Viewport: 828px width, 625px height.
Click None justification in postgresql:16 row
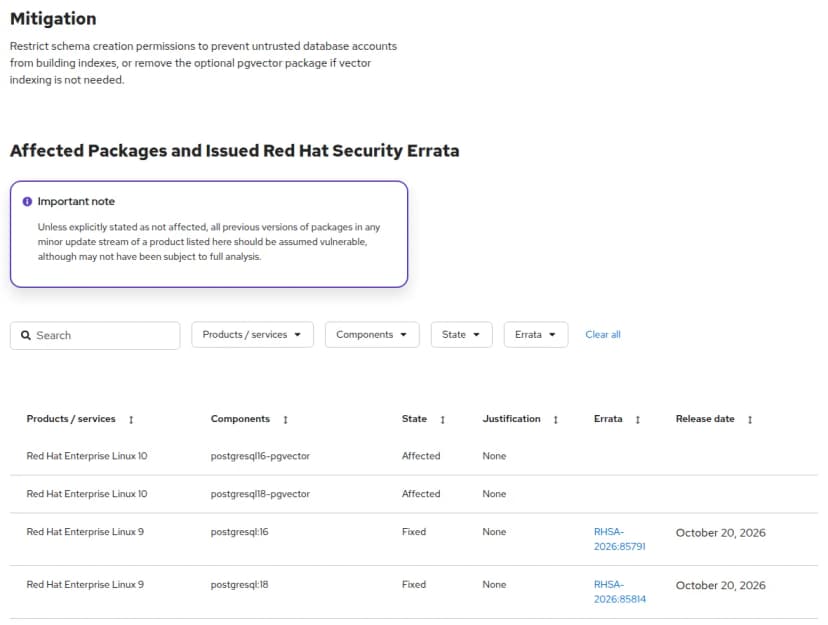[x=494, y=532]
